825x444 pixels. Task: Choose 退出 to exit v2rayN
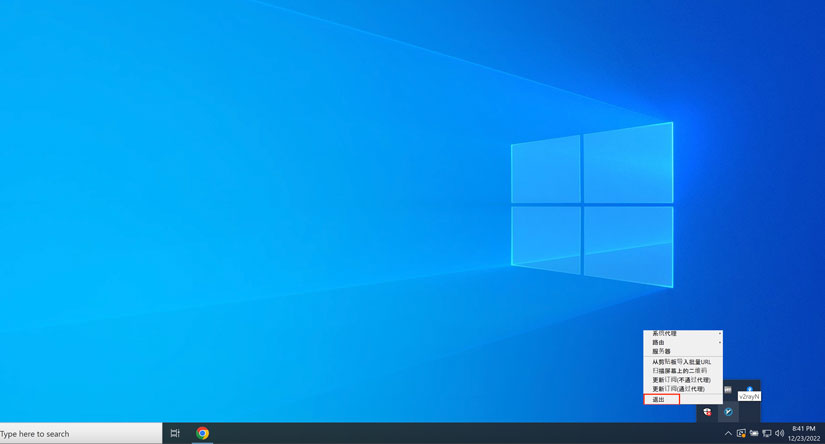pyautogui.click(x=662, y=399)
